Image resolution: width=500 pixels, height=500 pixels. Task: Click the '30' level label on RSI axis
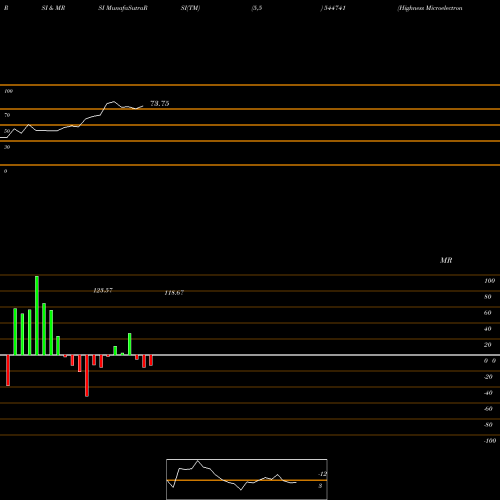click(7, 147)
